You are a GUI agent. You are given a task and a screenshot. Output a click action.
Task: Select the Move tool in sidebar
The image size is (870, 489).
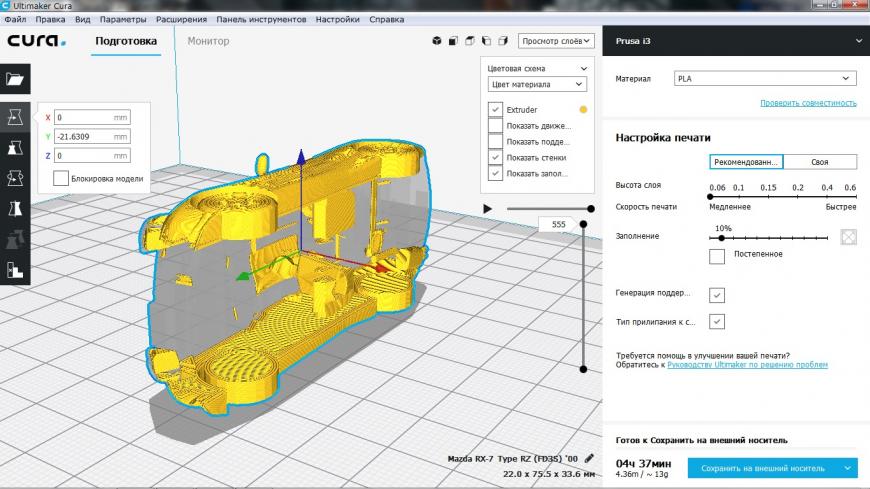click(15, 117)
